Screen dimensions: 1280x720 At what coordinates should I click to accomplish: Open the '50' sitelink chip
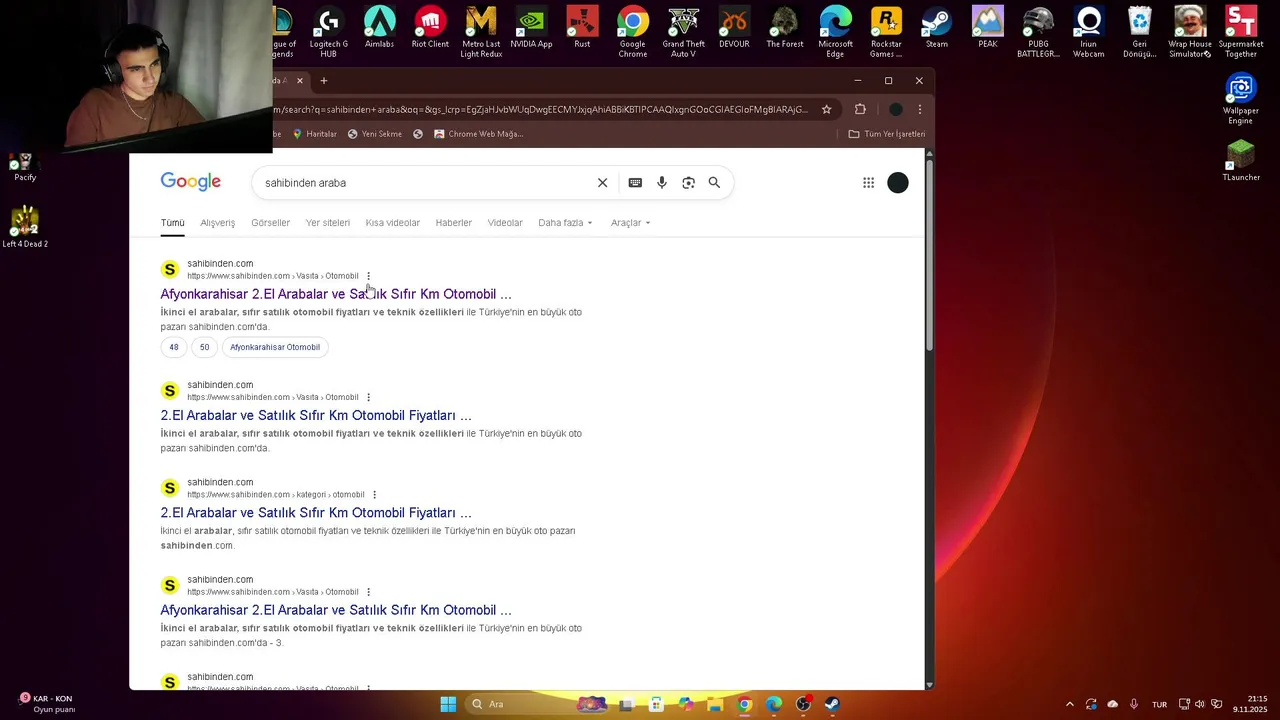[204, 347]
